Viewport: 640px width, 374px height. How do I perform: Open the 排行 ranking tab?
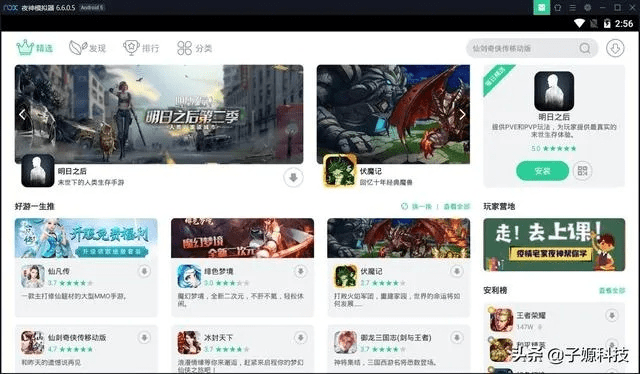click(x=141, y=48)
